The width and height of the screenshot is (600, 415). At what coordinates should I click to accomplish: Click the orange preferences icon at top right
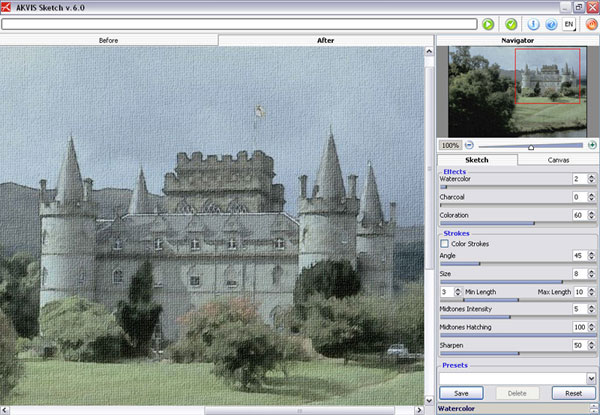[590, 22]
